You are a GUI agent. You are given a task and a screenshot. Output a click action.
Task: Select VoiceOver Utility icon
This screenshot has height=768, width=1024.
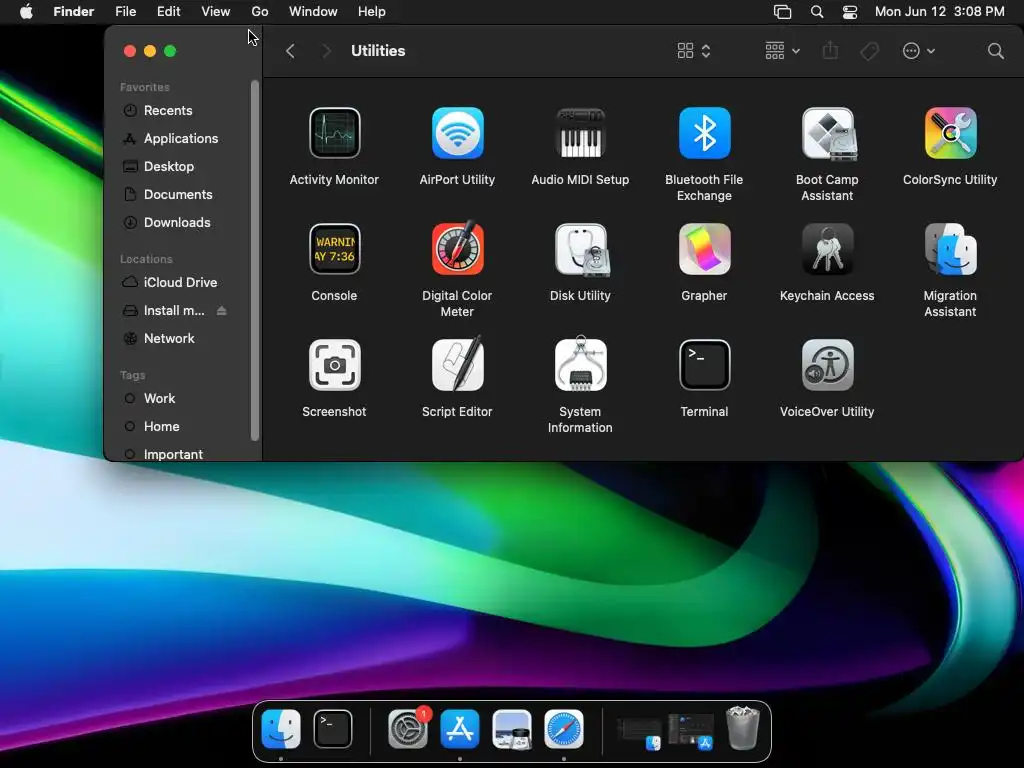point(827,365)
